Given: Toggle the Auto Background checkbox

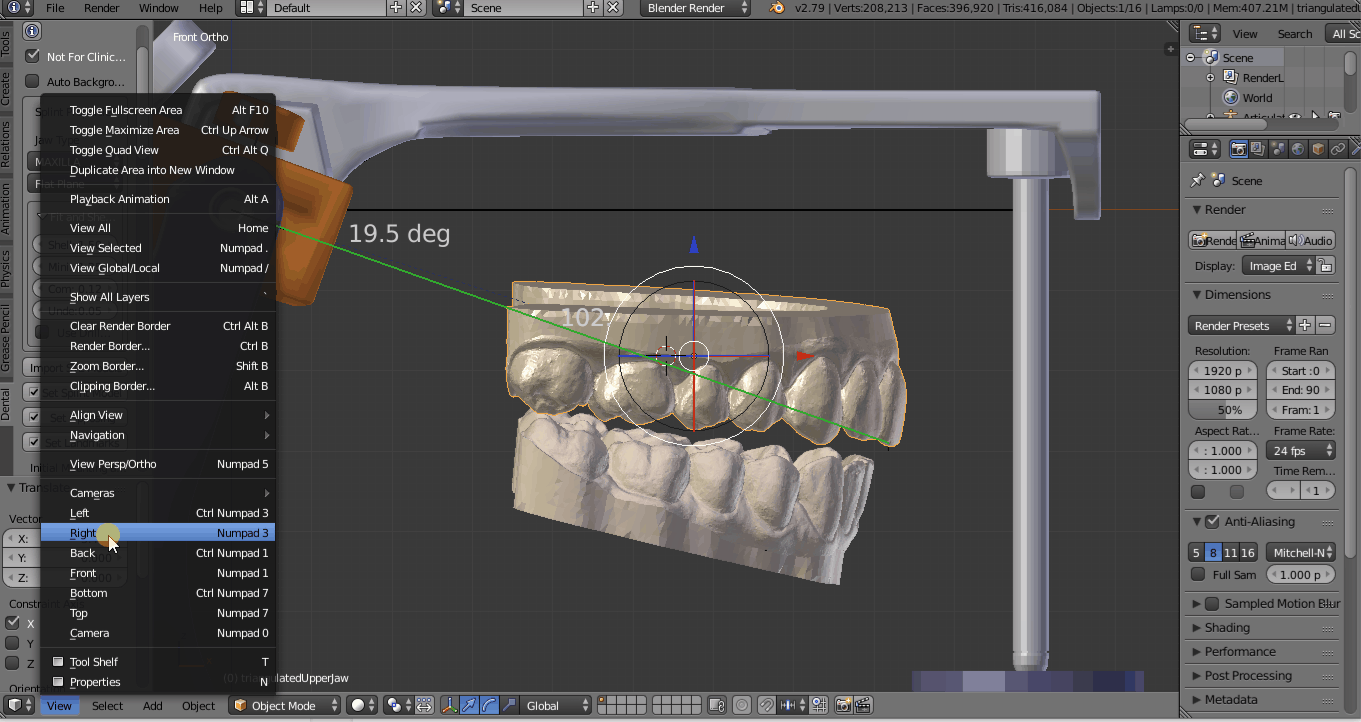Looking at the screenshot, I should coord(32,81).
